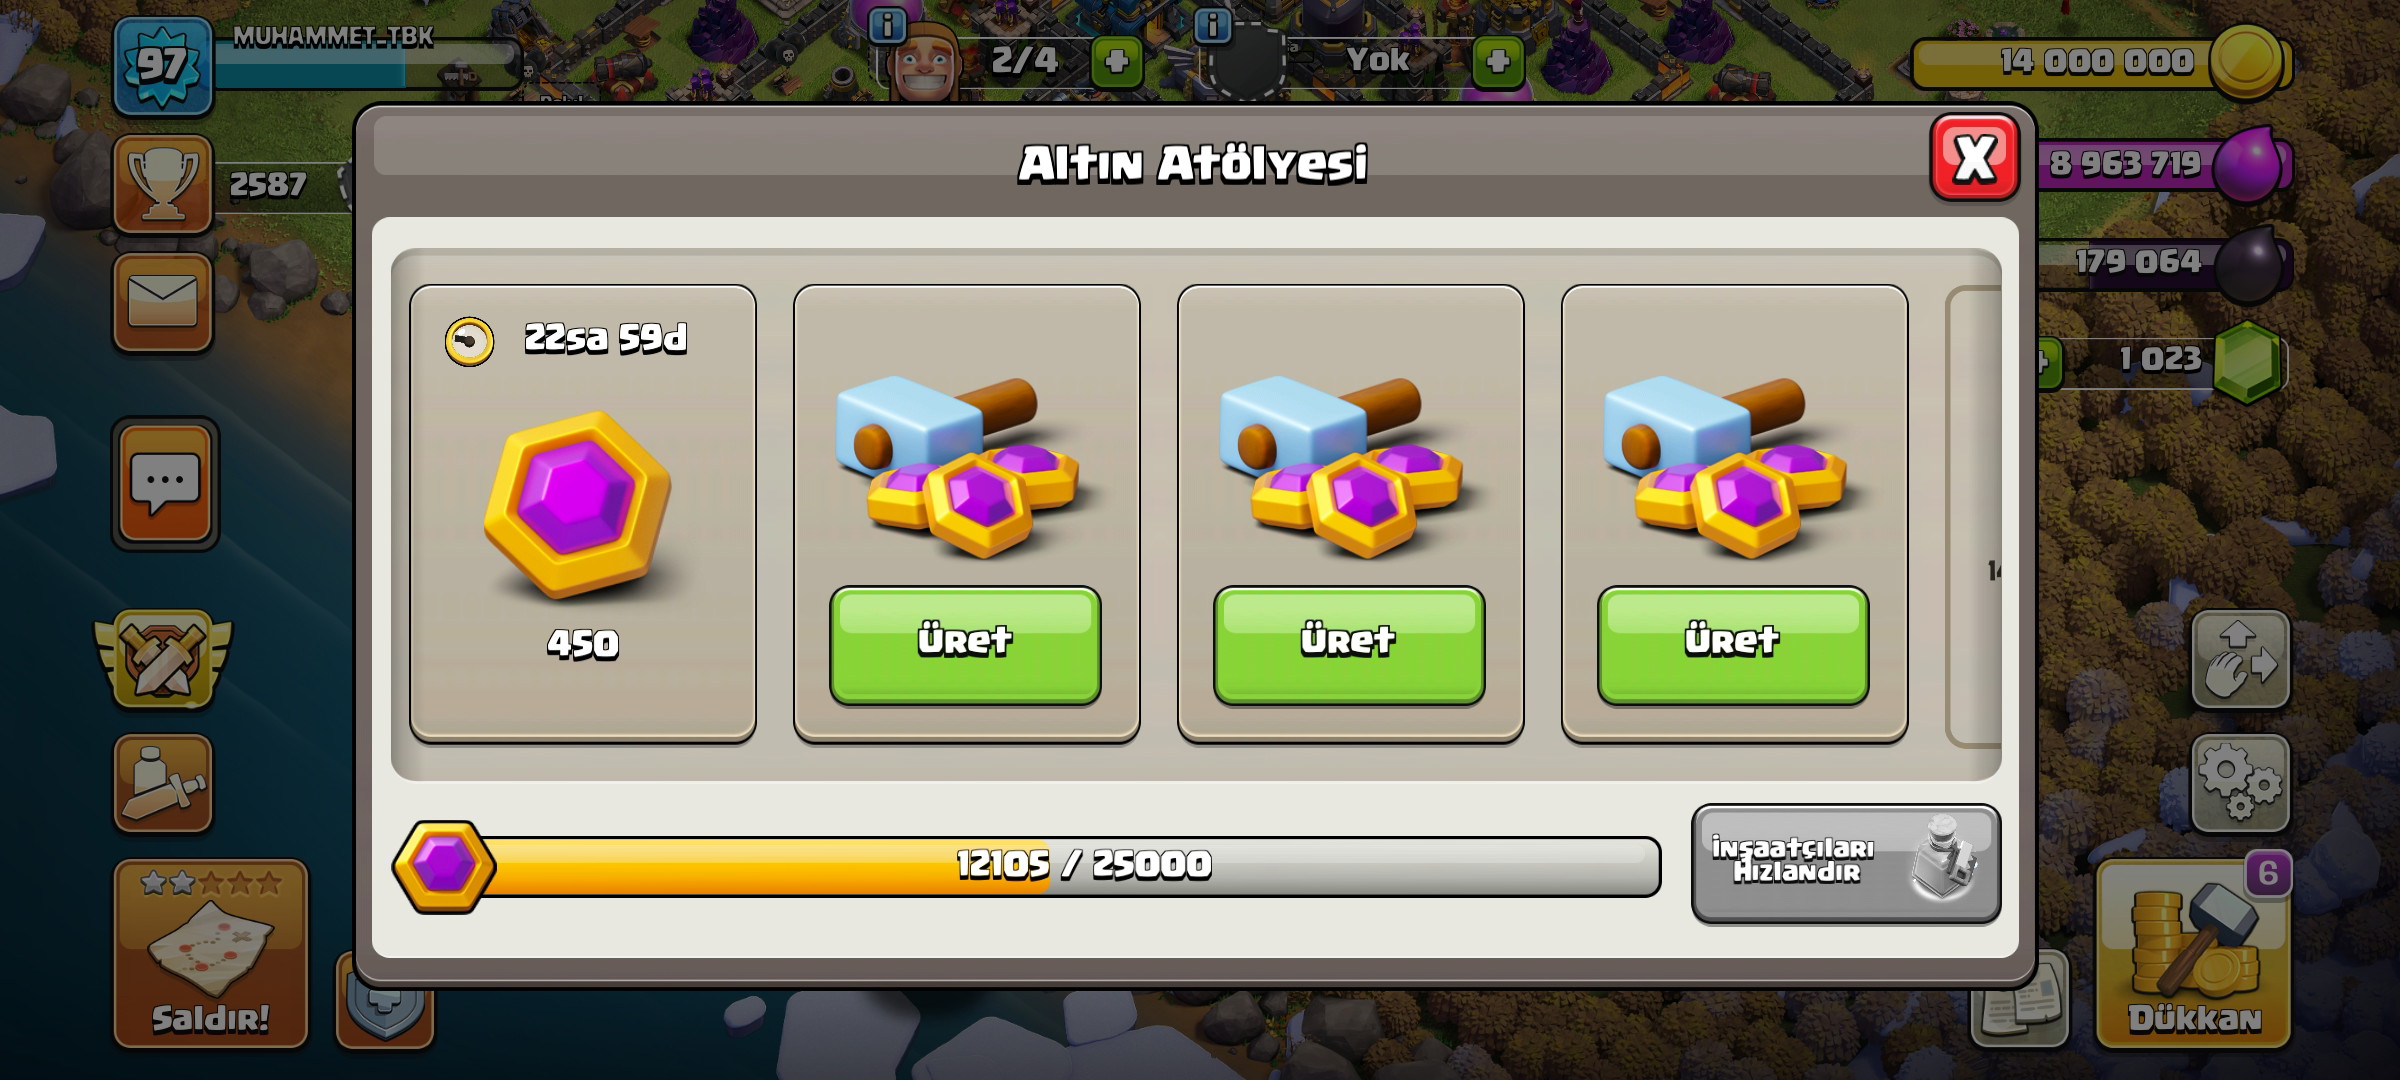The image size is (2400, 1080).
Task: Open the settings gears icon
Action: point(2241,783)
